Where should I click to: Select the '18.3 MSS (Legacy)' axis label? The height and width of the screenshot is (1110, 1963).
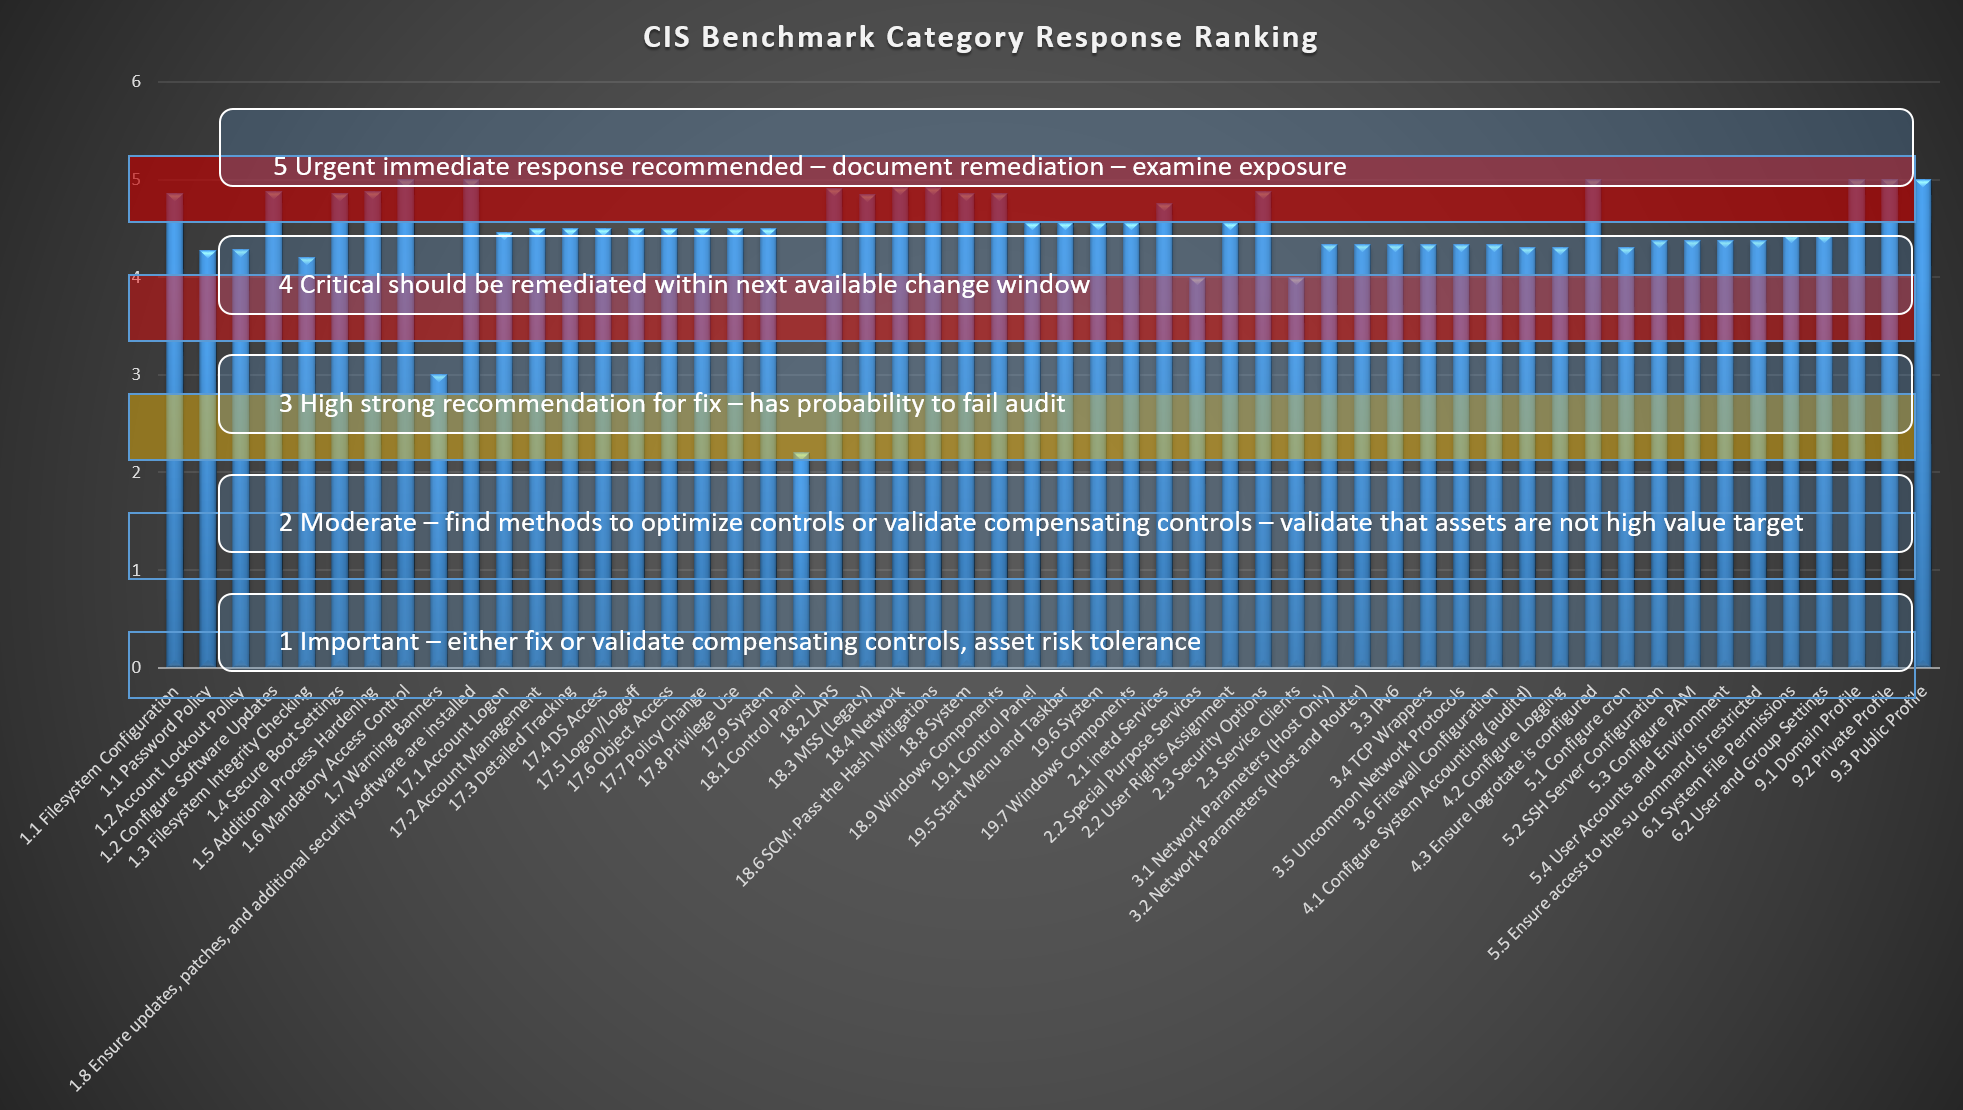(821, 738)
